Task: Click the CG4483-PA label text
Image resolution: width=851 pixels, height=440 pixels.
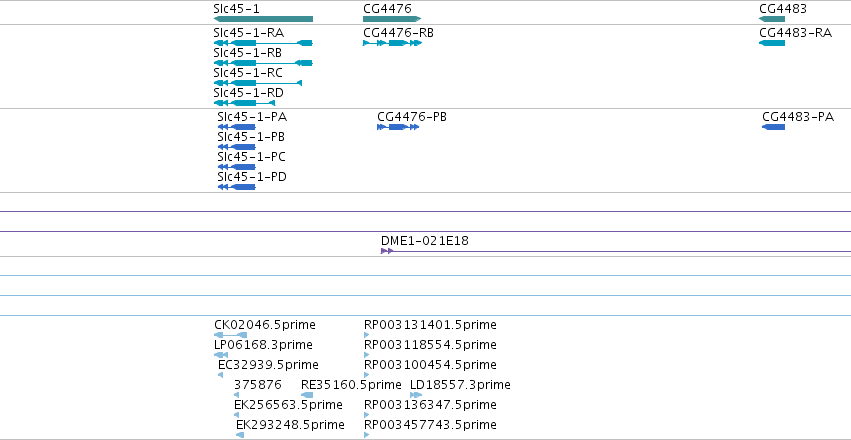Action: click(798, 117)
